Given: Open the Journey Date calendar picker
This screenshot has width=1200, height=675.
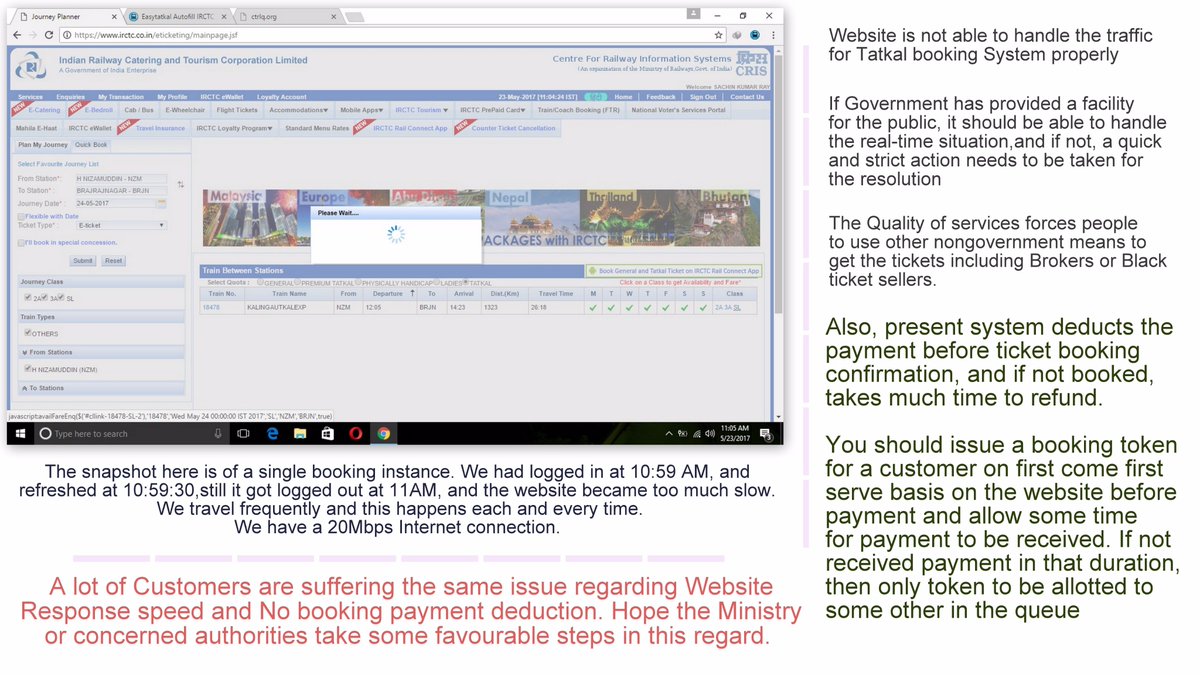Looking at the screenshot, I should click(161, 203).
